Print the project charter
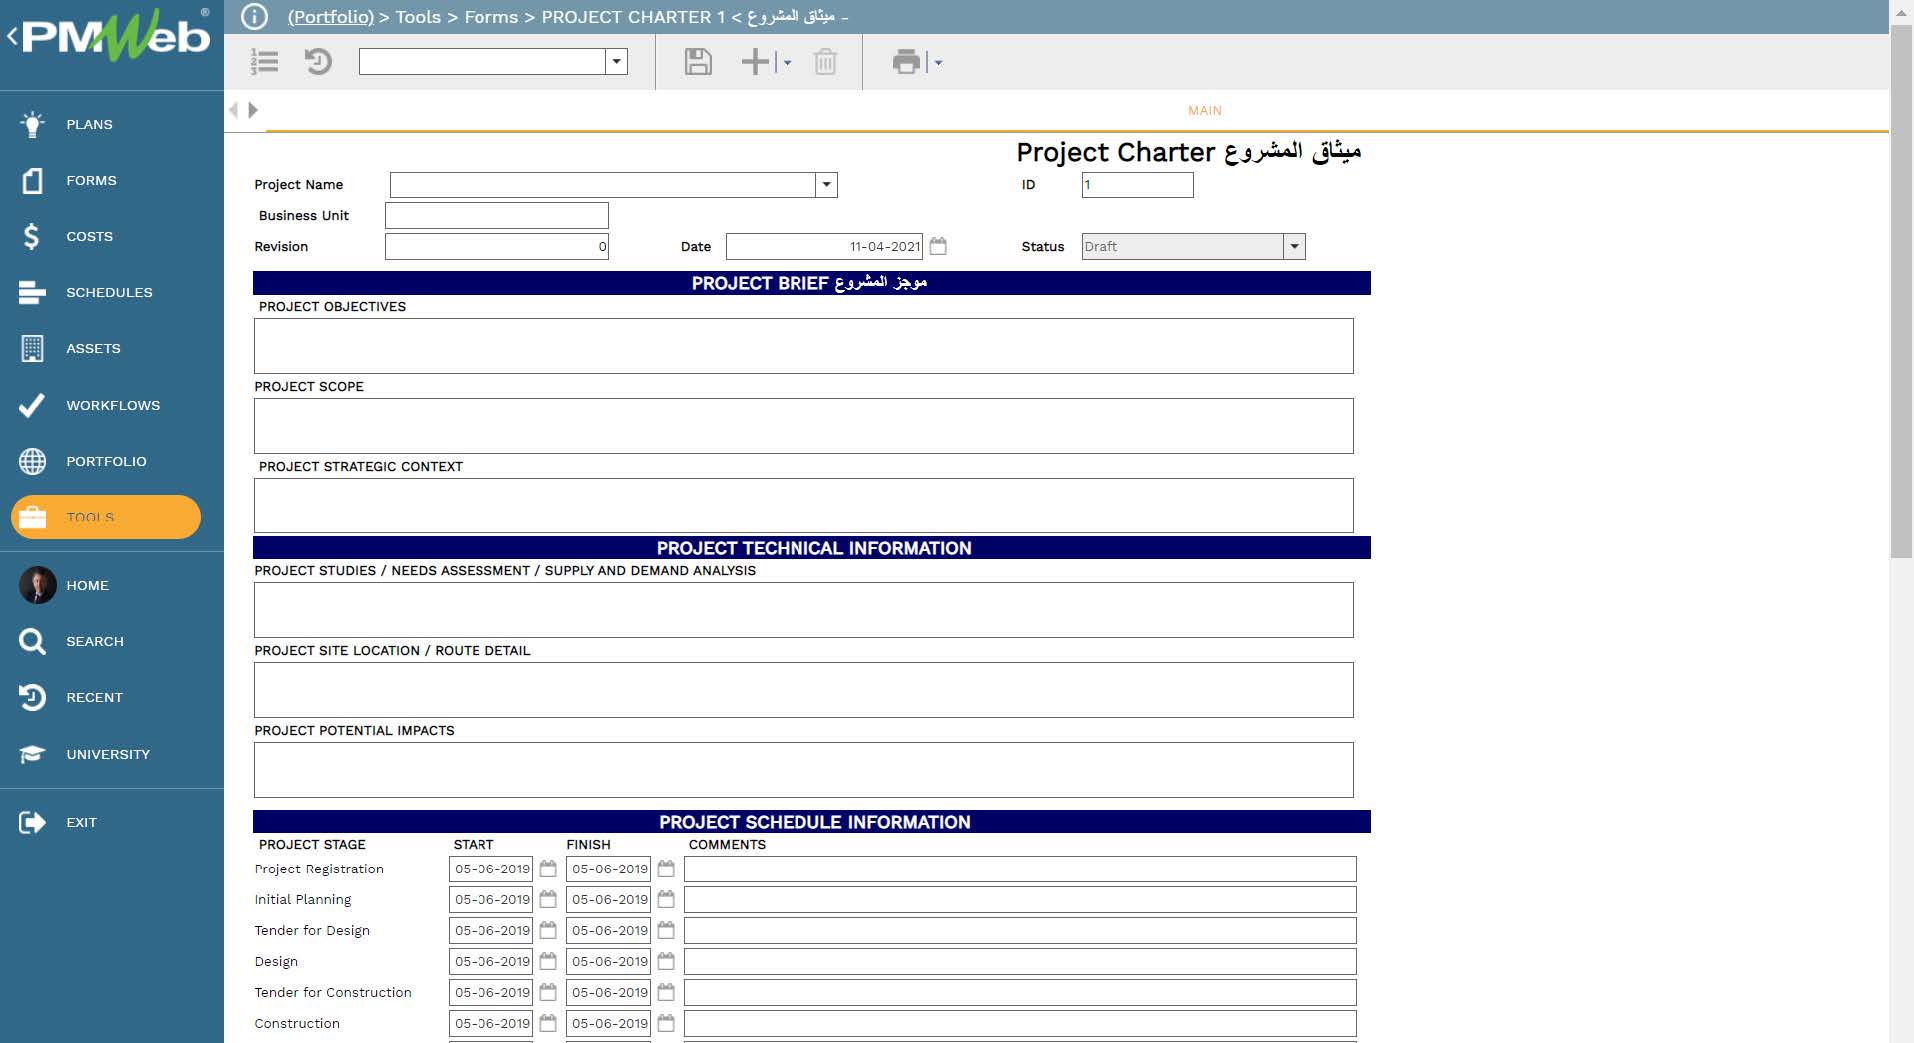The width and height of the screenshot is (1914, 1043). pos(906,61)
